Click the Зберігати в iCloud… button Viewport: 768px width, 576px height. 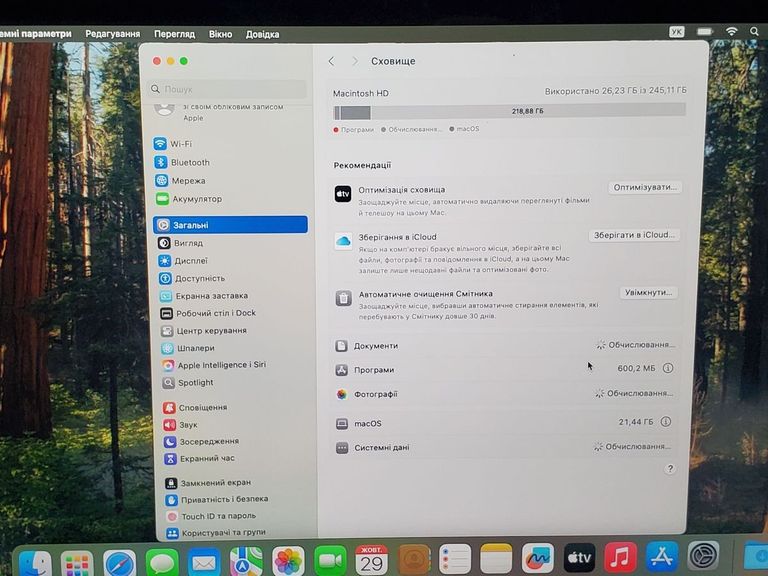pos(634,235)
